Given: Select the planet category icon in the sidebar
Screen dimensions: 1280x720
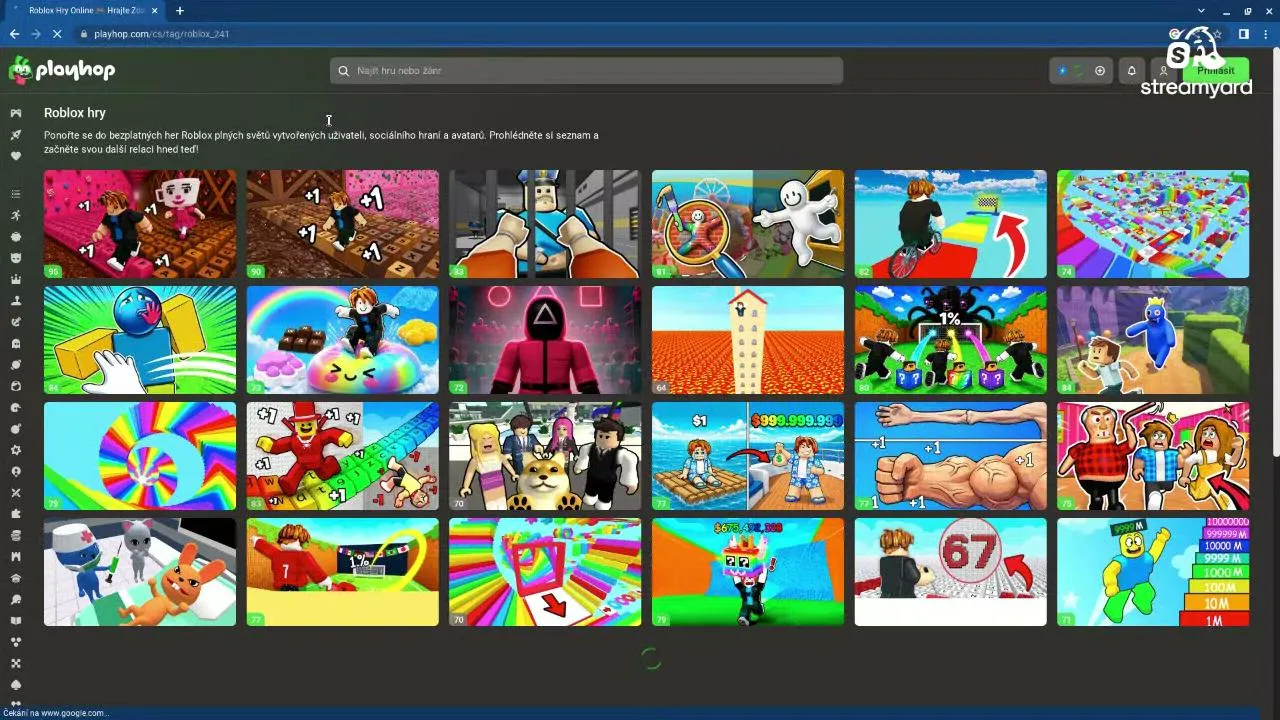Looking at the screenshot, I should click(16, 364).
